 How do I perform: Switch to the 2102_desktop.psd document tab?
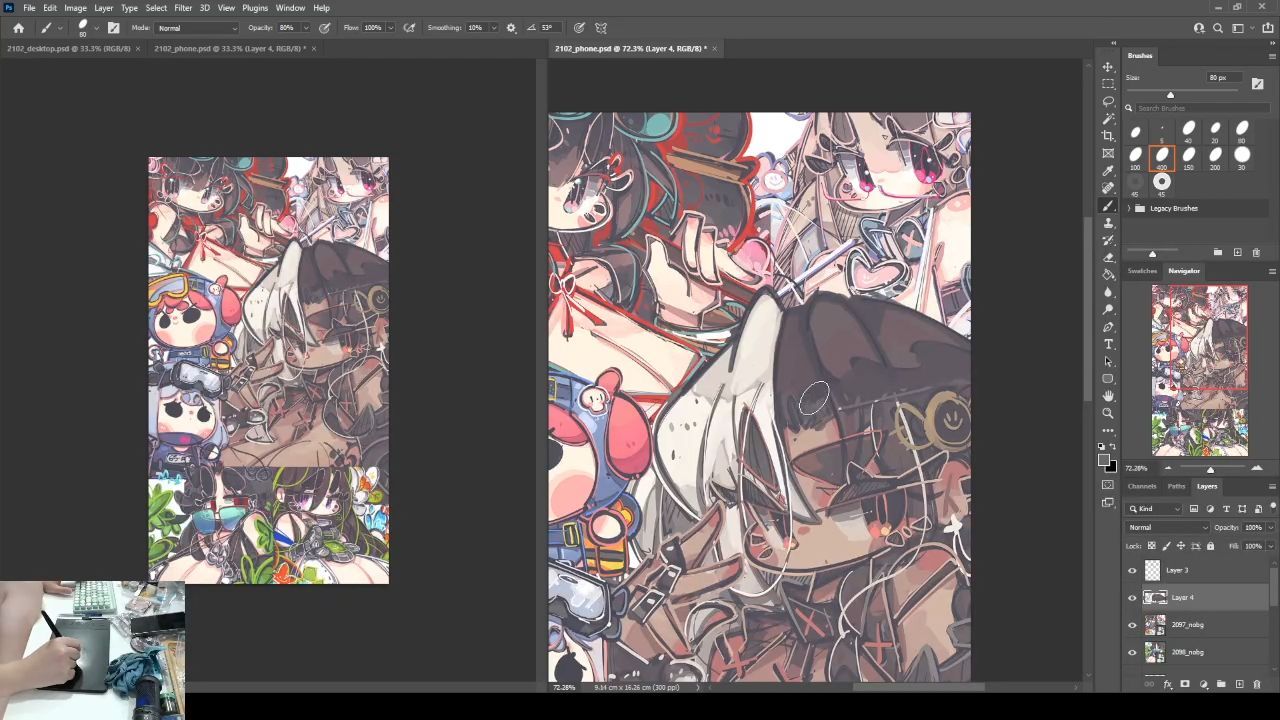tap(67, 49)
